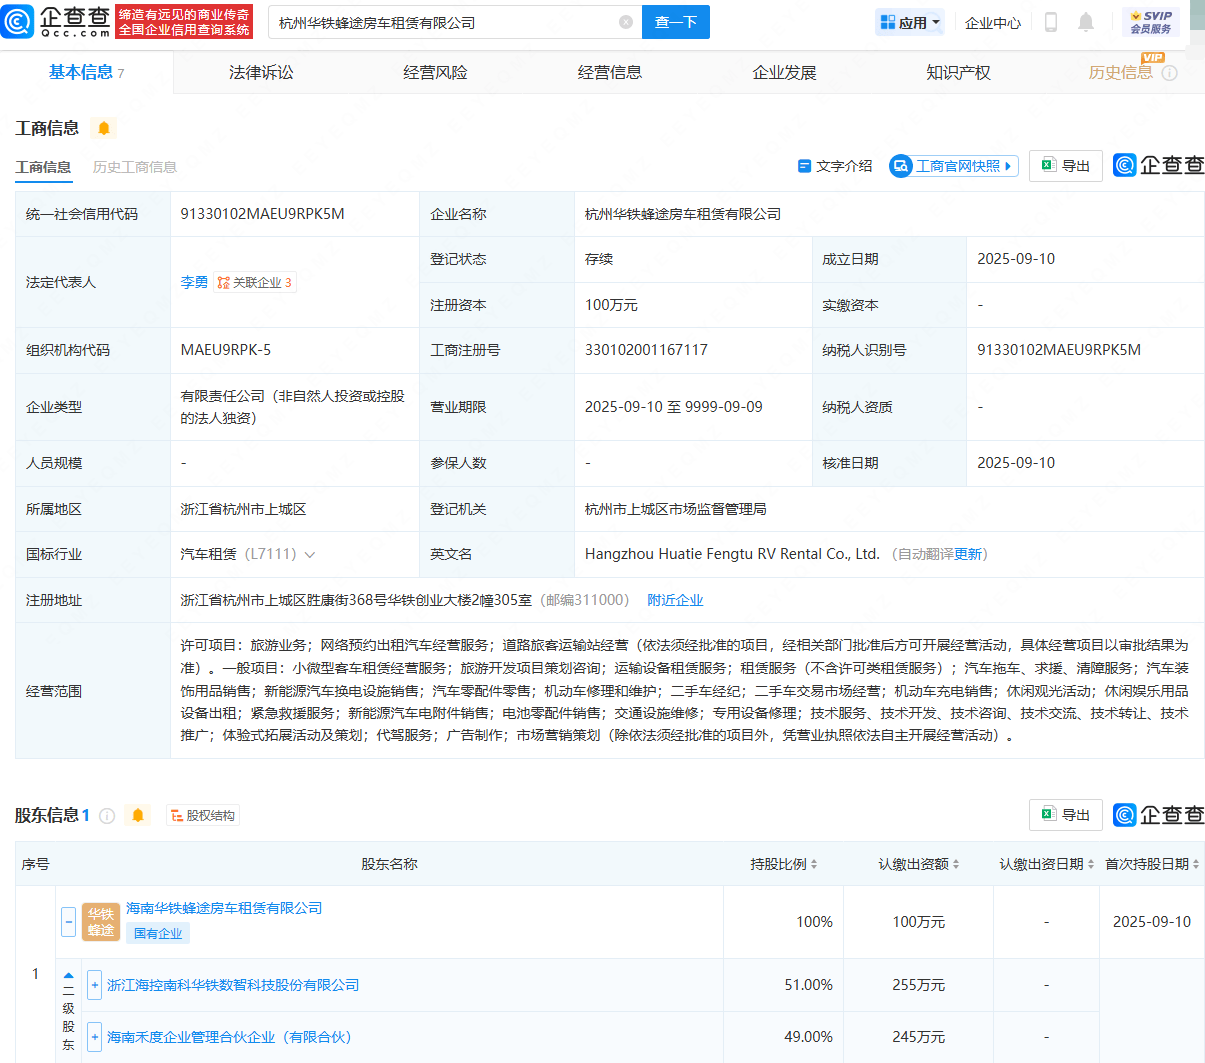Select 组织机构代码 value MAEU9RPK-5
Viewport: 1205px width, 1063px height.
(x=225, y=350)
